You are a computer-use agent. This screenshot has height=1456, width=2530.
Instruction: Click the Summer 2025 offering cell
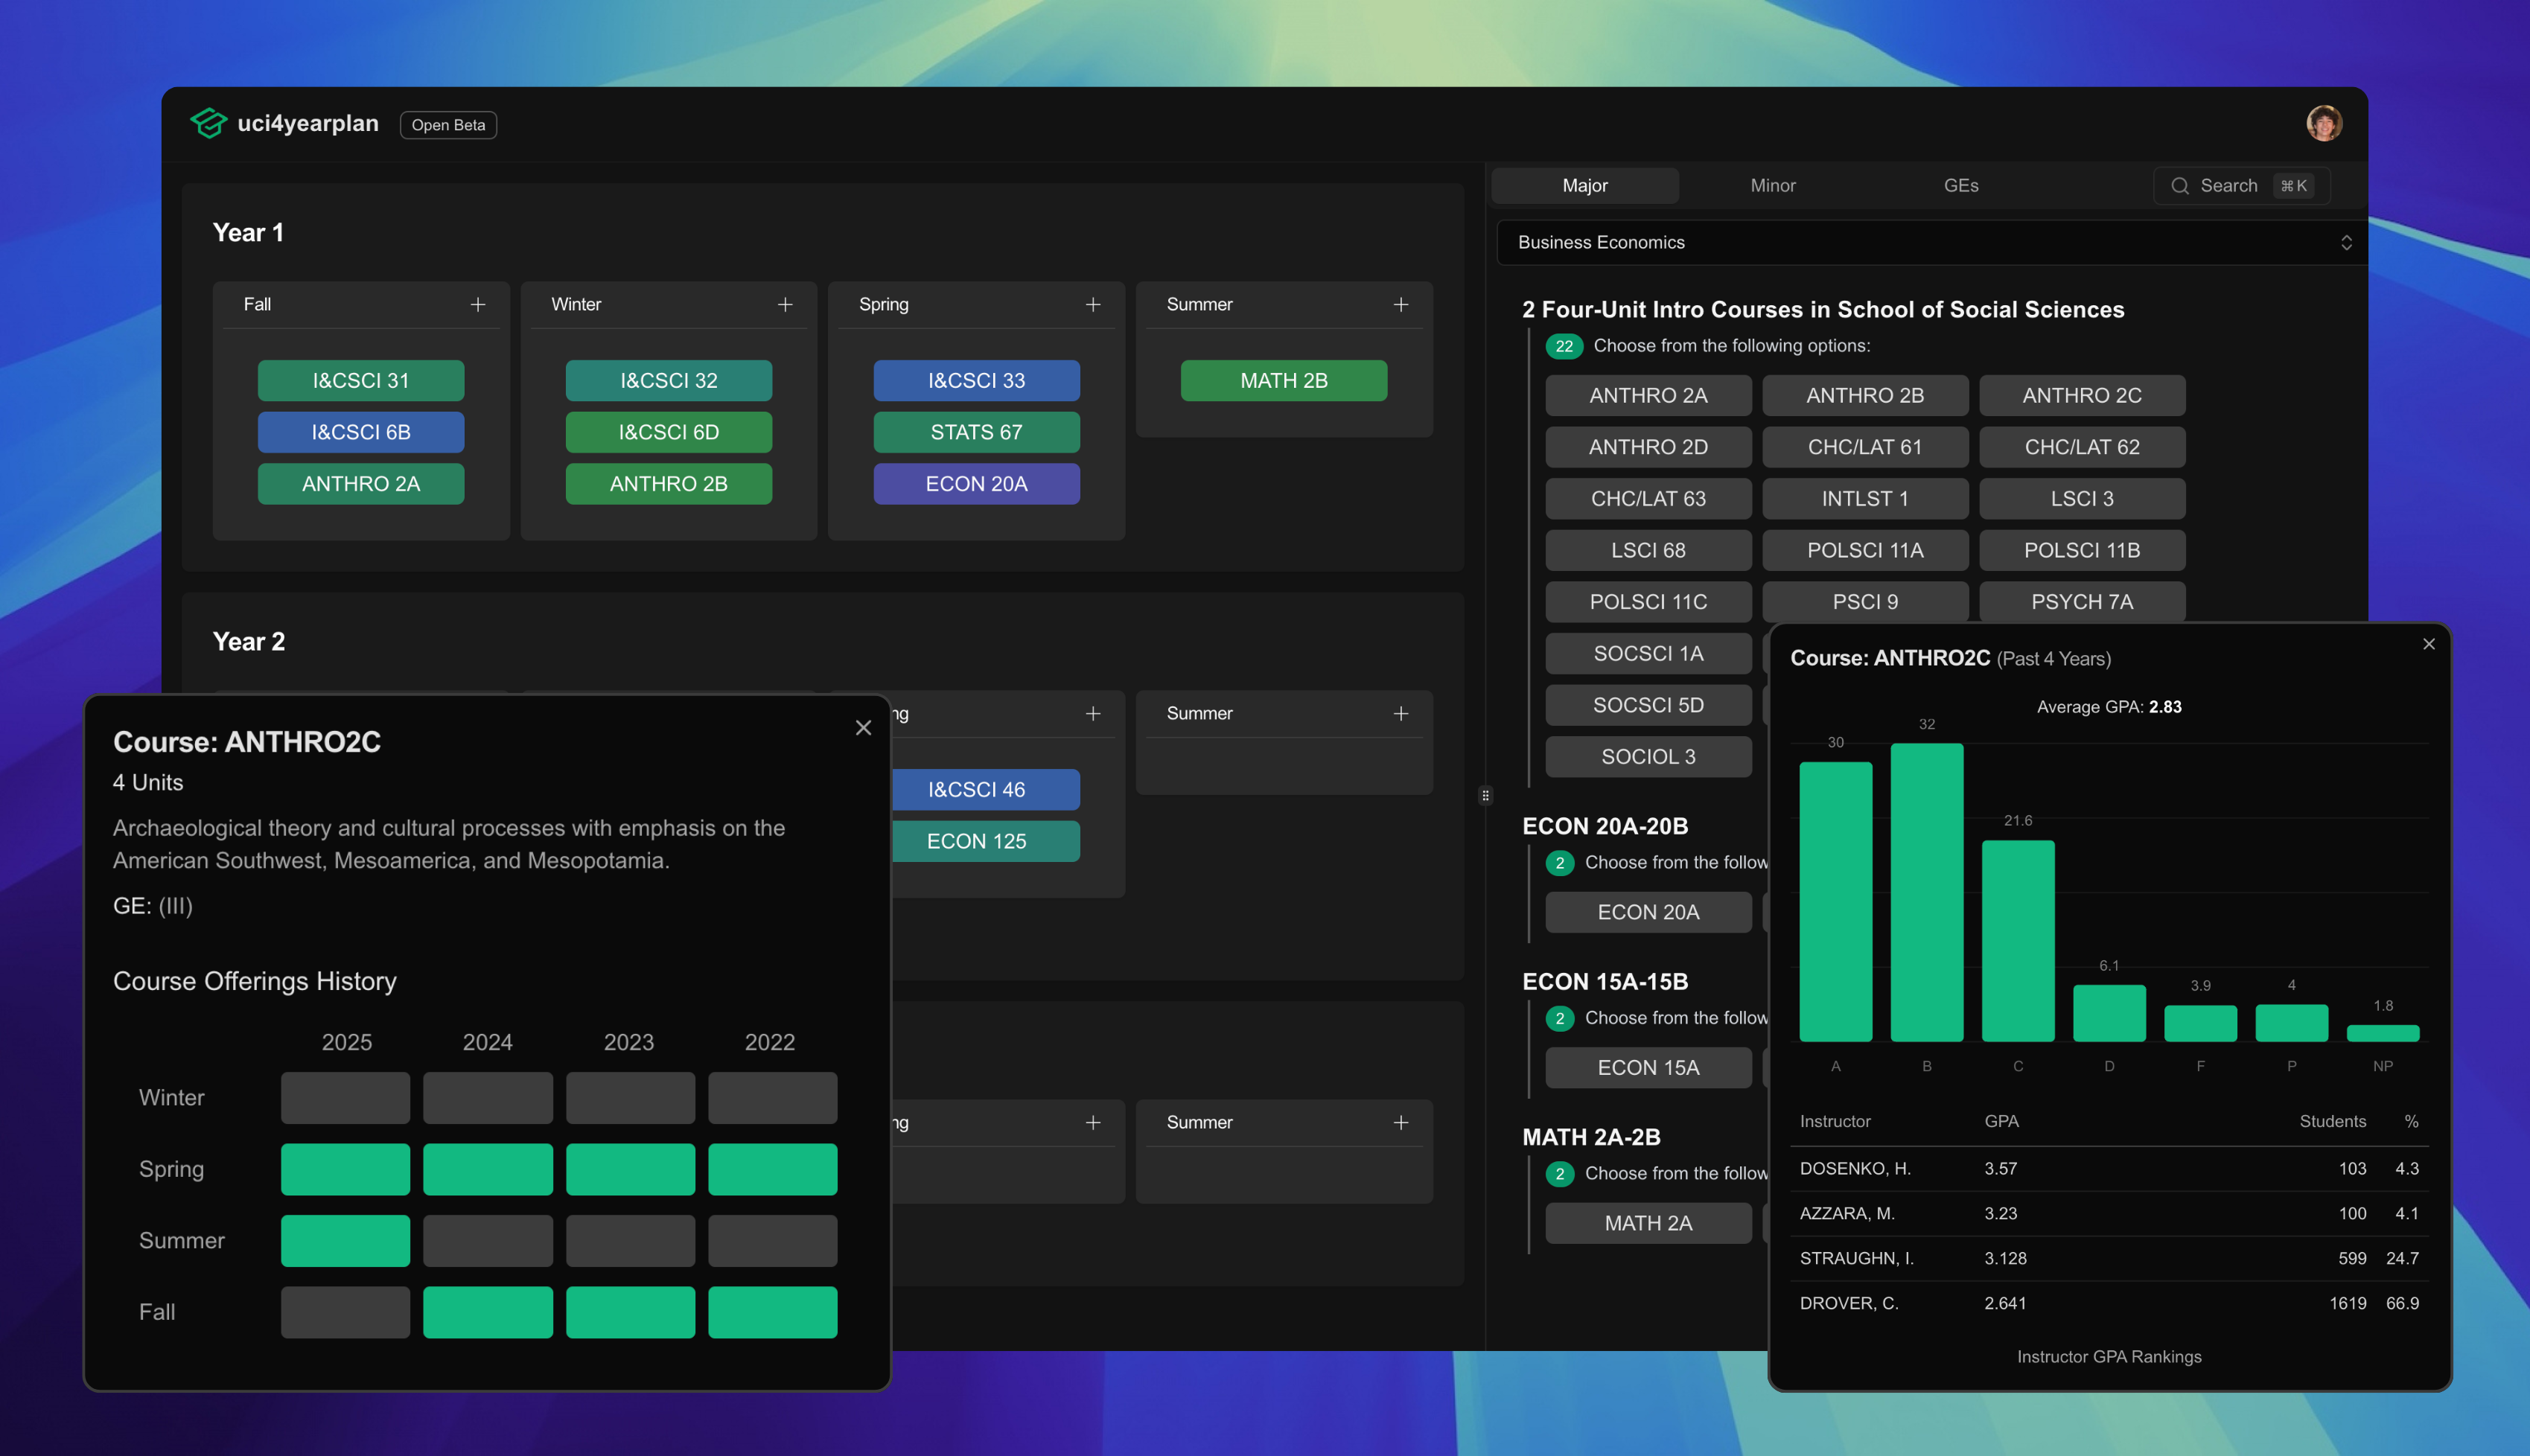pyautogui.click(x=345, y=1241)
